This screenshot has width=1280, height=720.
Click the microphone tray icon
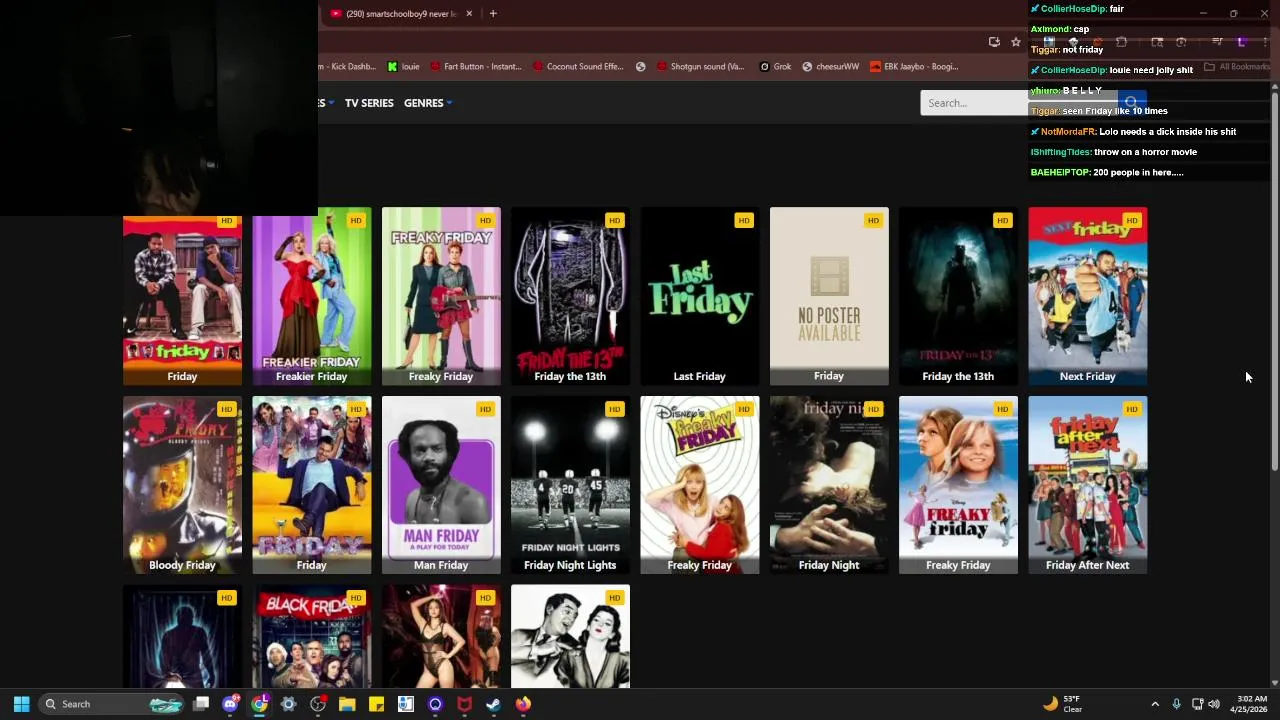pos(1176,704)
